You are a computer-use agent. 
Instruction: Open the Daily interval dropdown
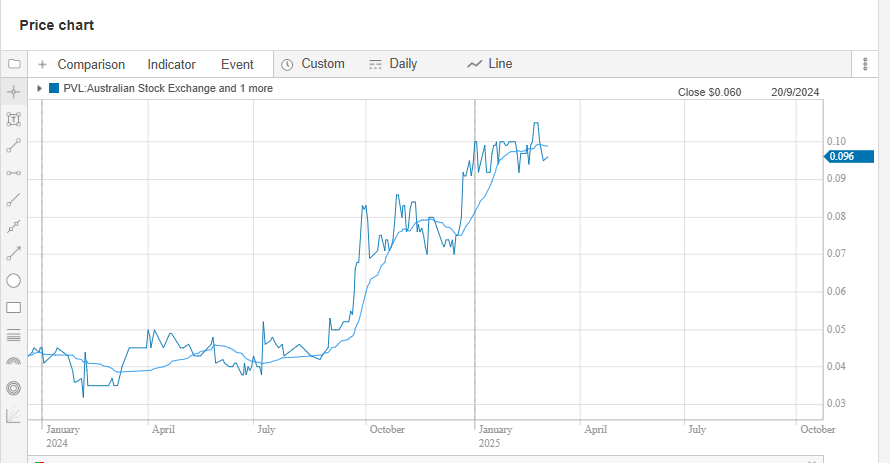pos(393,64)
